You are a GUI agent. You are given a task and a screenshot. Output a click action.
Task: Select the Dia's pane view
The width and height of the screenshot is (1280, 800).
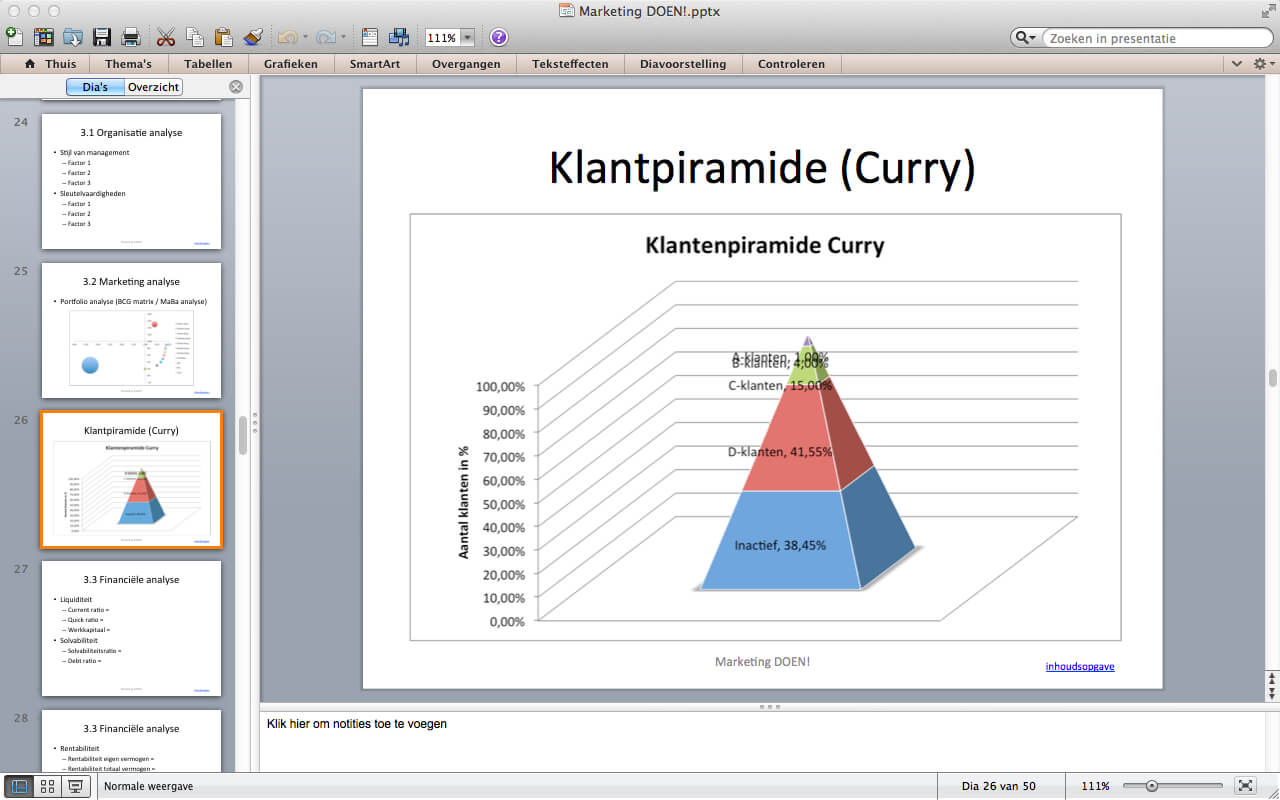click(95, 87)
